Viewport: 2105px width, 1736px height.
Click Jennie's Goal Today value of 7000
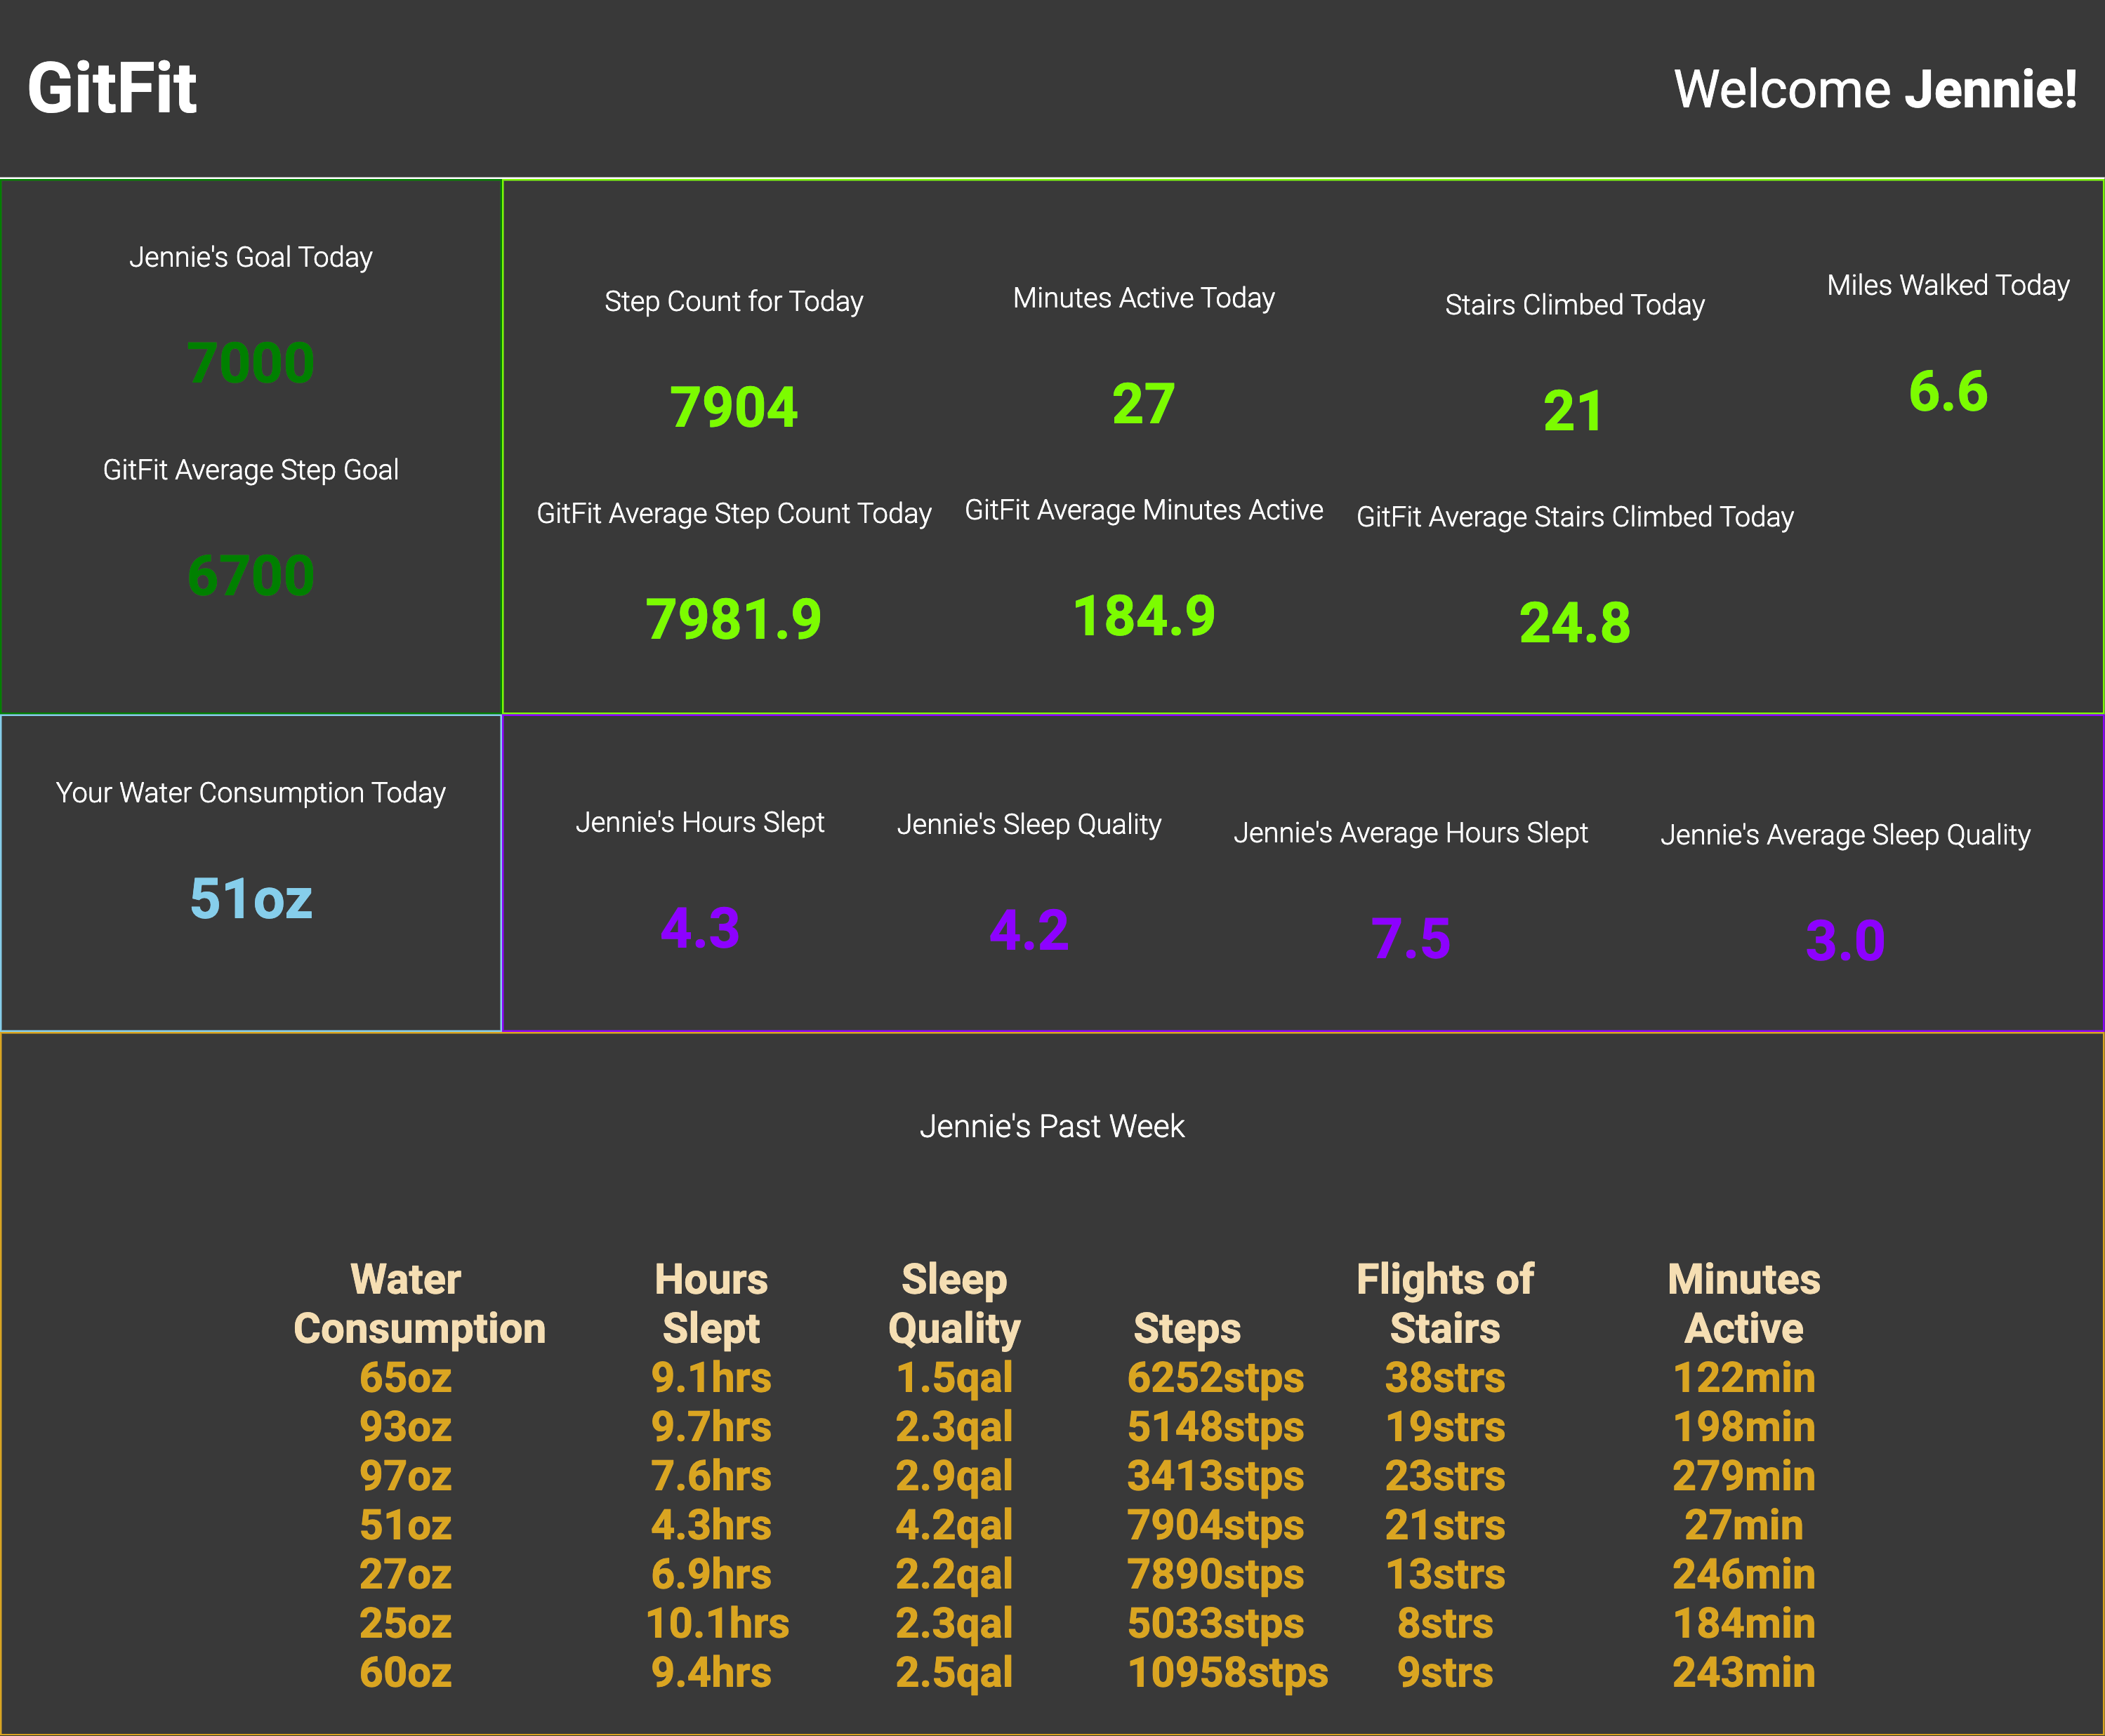(249, 362)
